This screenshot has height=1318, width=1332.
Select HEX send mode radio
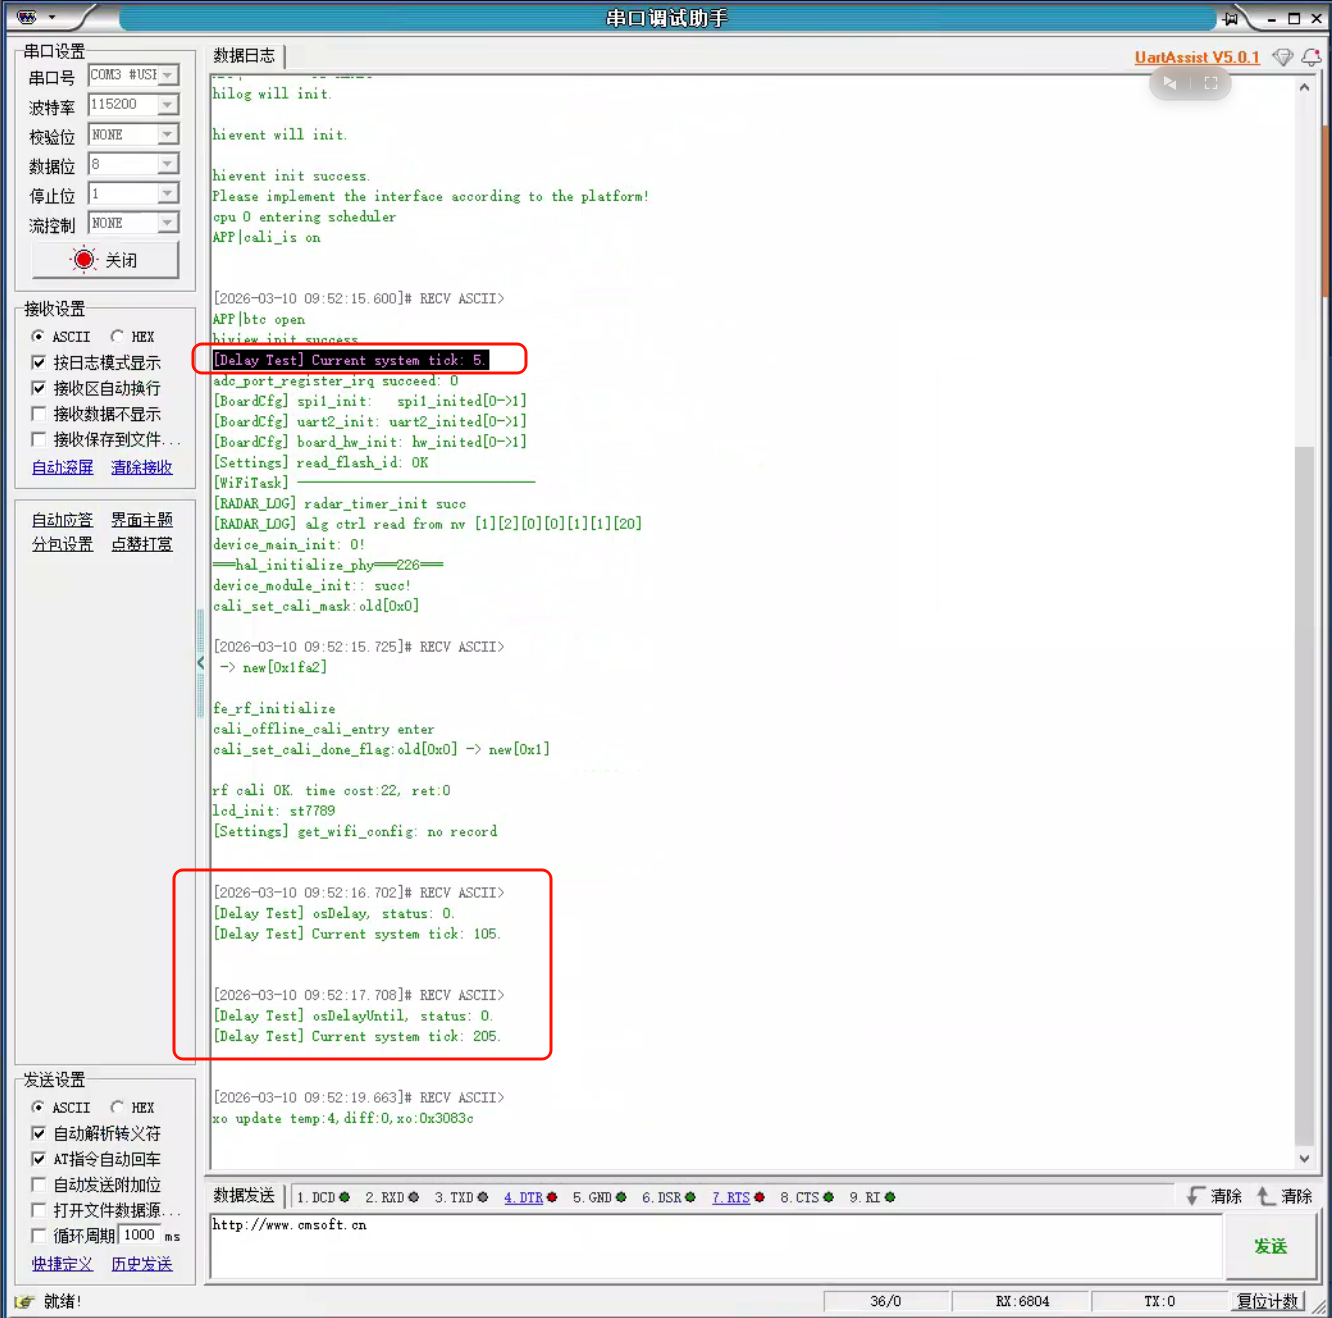[x=117, y=1107]
